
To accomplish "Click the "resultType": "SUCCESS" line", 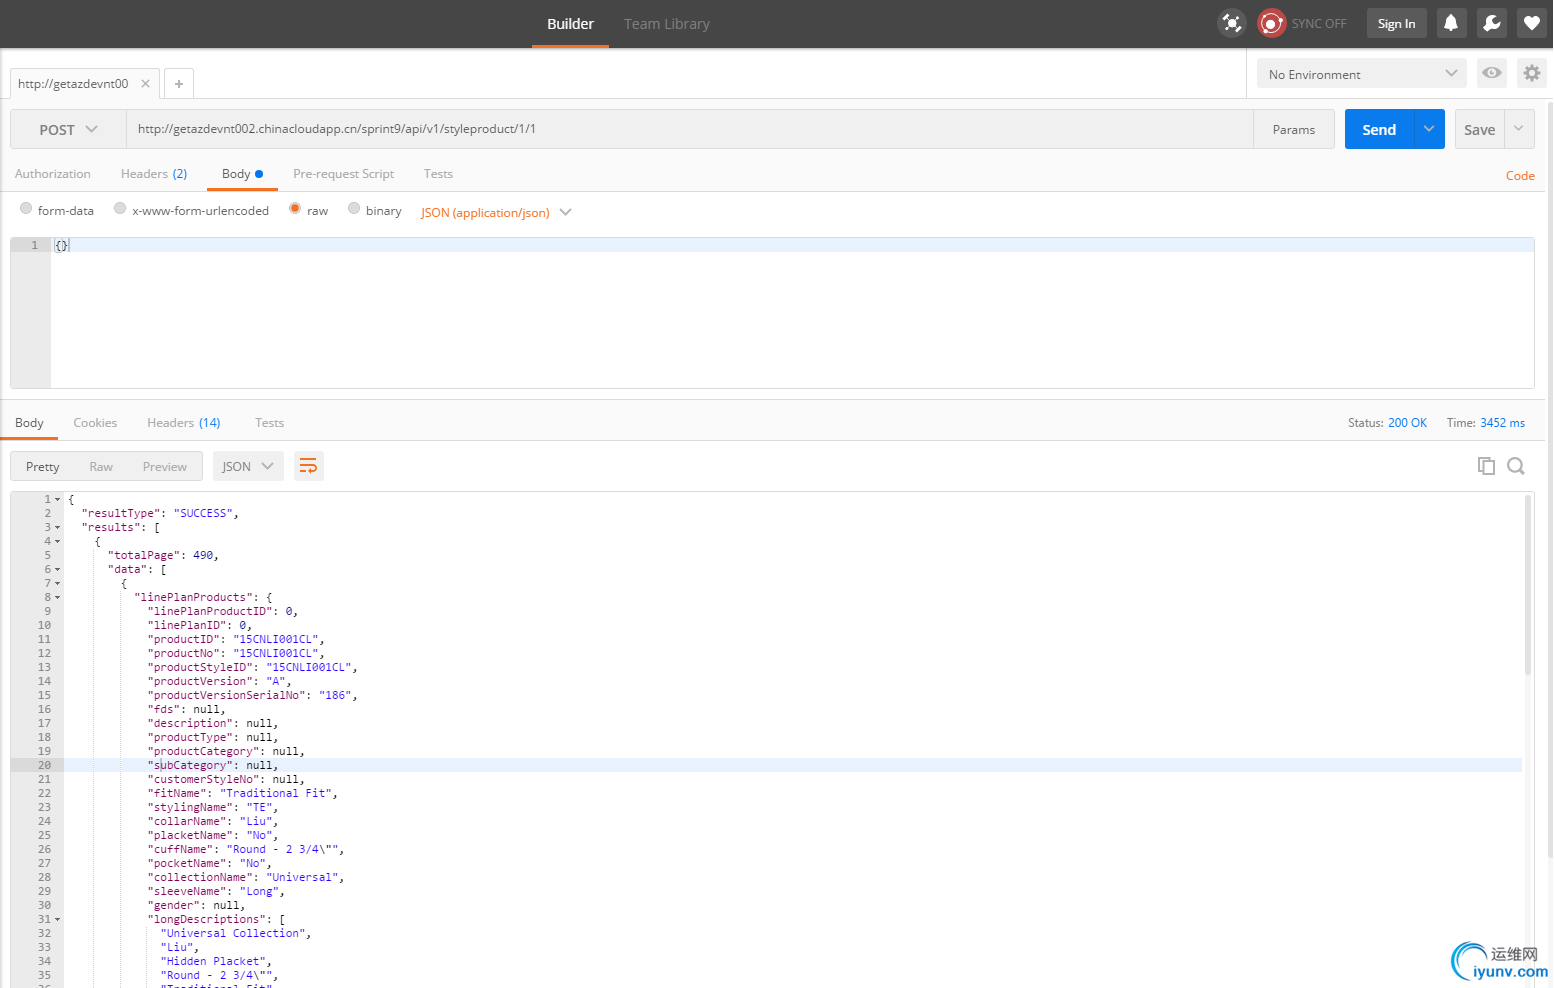I will coord(160,513).
